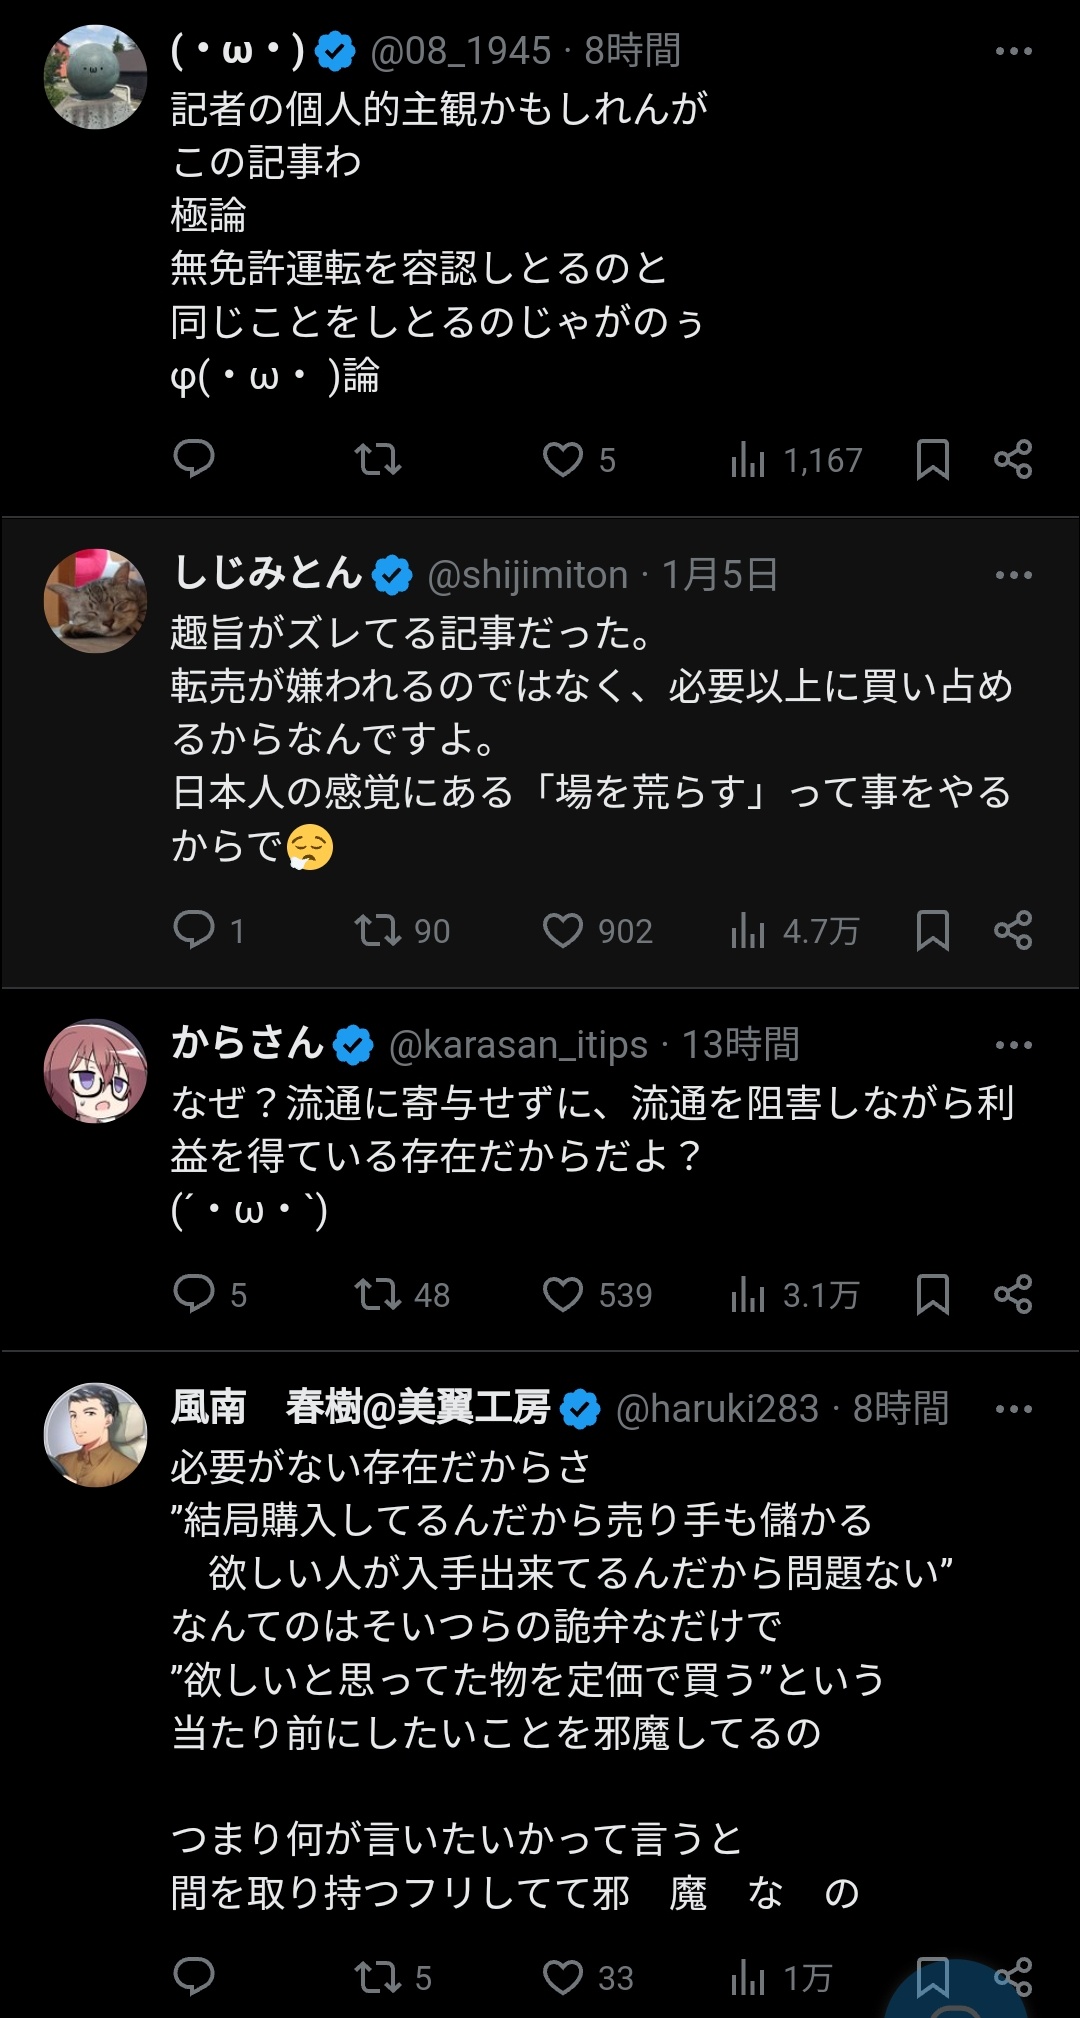
Task: Bookmark the しじみとん tweet
Action: [932, 931]
